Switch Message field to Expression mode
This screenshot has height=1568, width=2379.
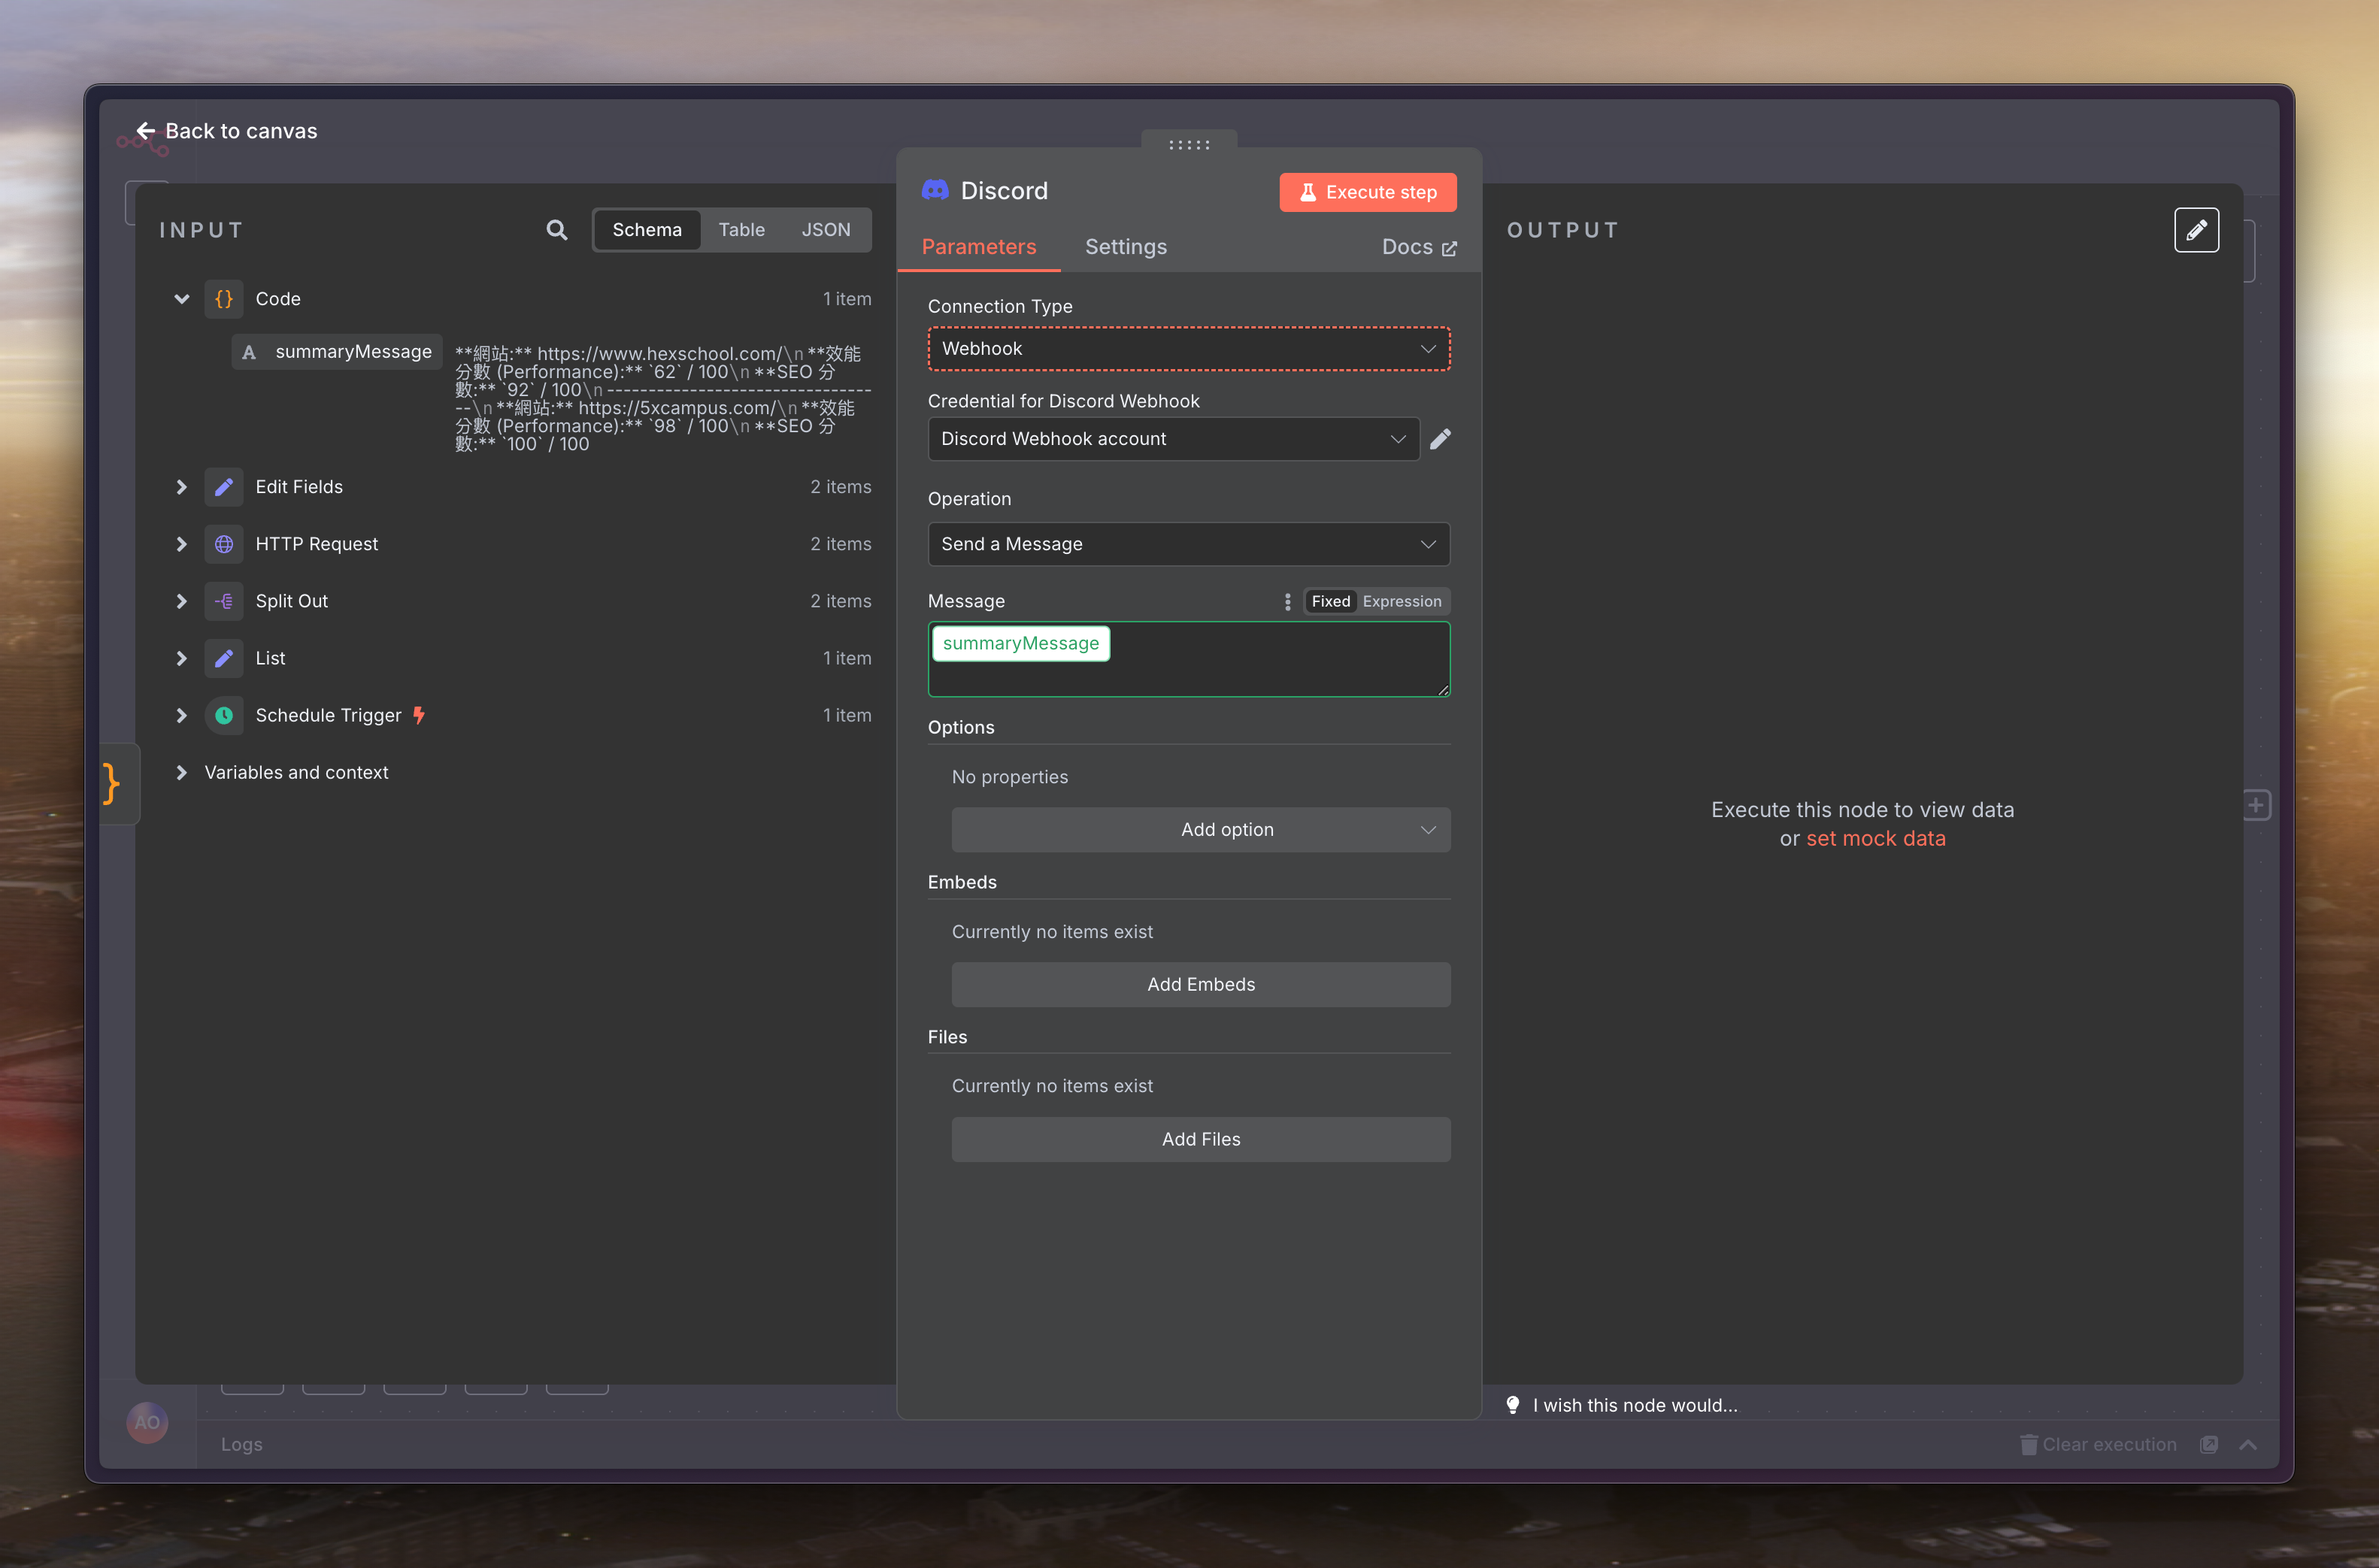[x=1401, y=601]
